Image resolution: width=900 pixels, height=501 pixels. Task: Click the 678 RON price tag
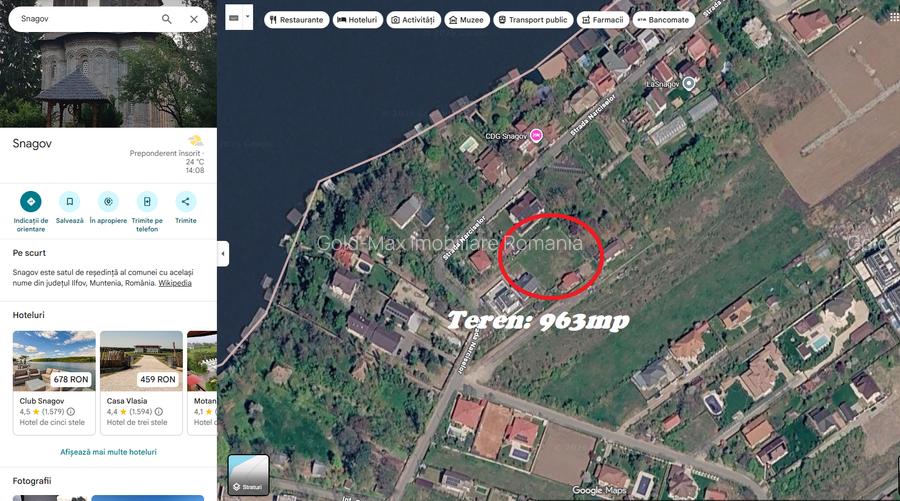coord(71,379)
